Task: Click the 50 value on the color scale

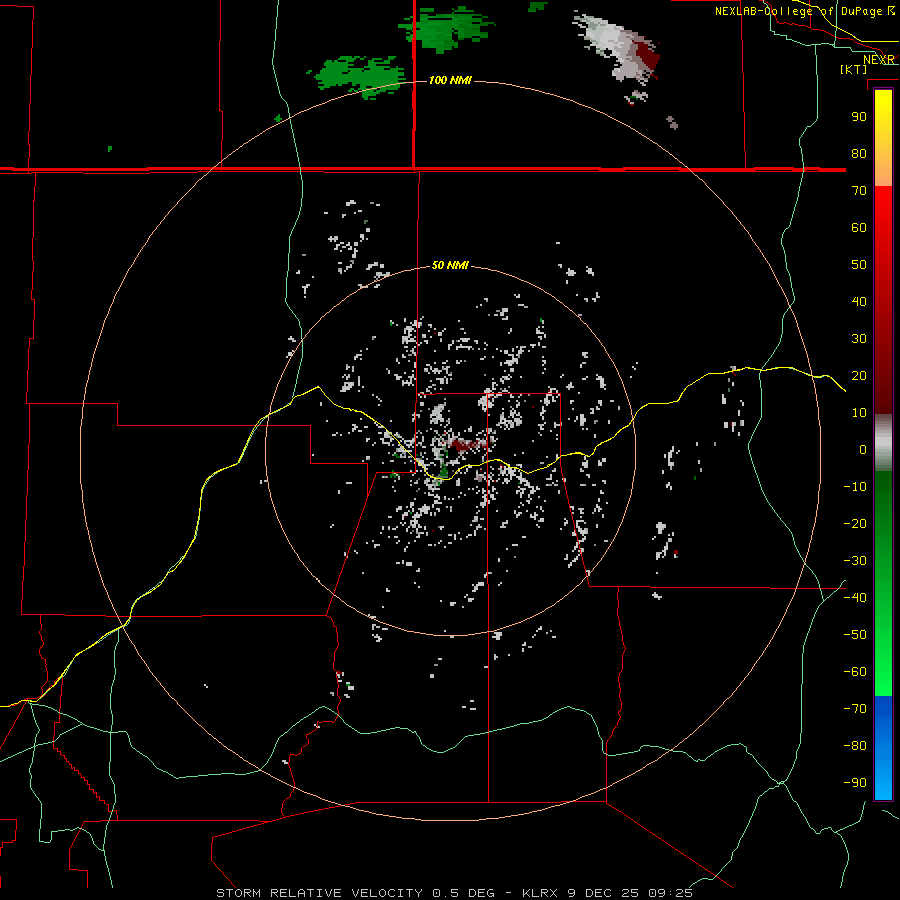Action: pyautogui.click(x=859, y=265)
